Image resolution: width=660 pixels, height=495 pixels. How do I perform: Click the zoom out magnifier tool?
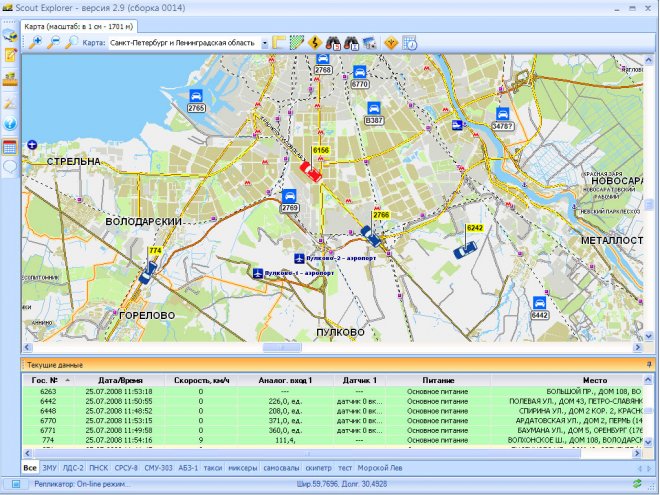[x=53, y=43]
